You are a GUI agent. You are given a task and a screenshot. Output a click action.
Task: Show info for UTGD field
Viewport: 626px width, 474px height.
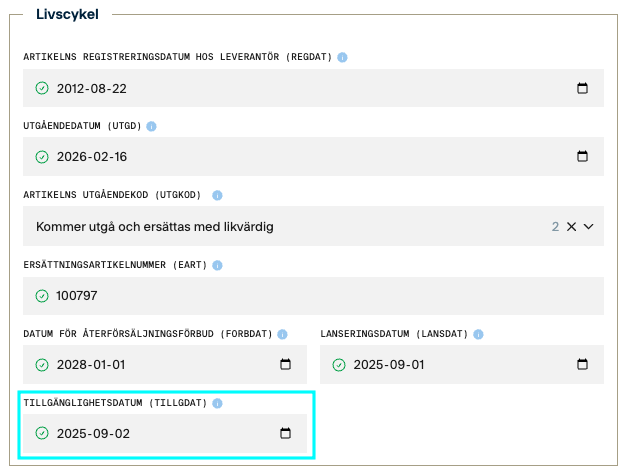click(152, 127)
